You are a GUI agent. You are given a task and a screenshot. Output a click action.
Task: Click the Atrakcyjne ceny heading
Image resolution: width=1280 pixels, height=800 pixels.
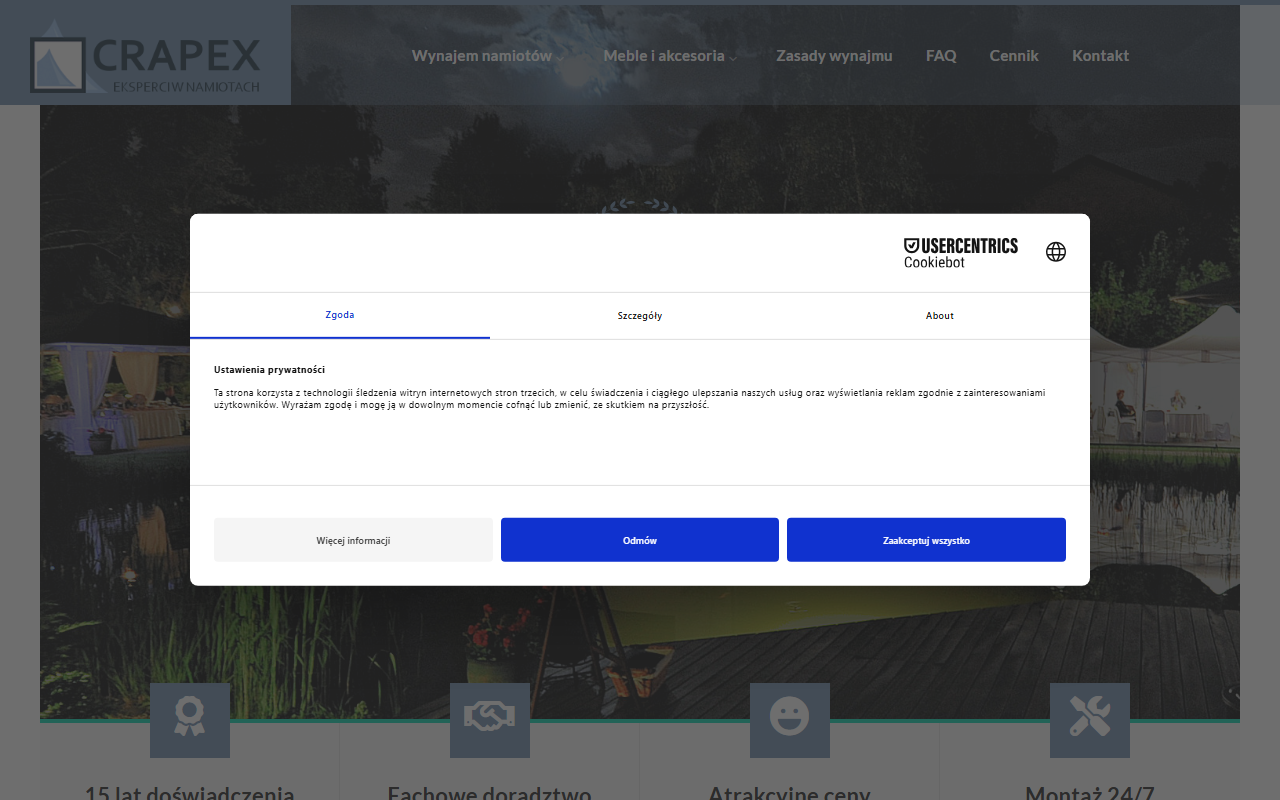pos(790,792)
